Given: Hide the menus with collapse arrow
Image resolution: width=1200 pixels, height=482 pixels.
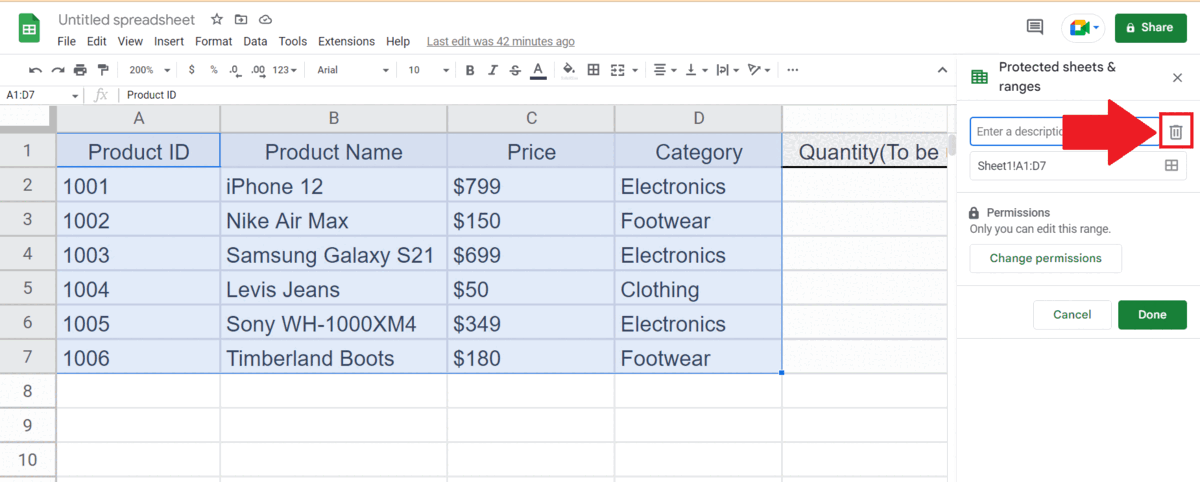Looking at the screenshot, I should tap(941, 70).
